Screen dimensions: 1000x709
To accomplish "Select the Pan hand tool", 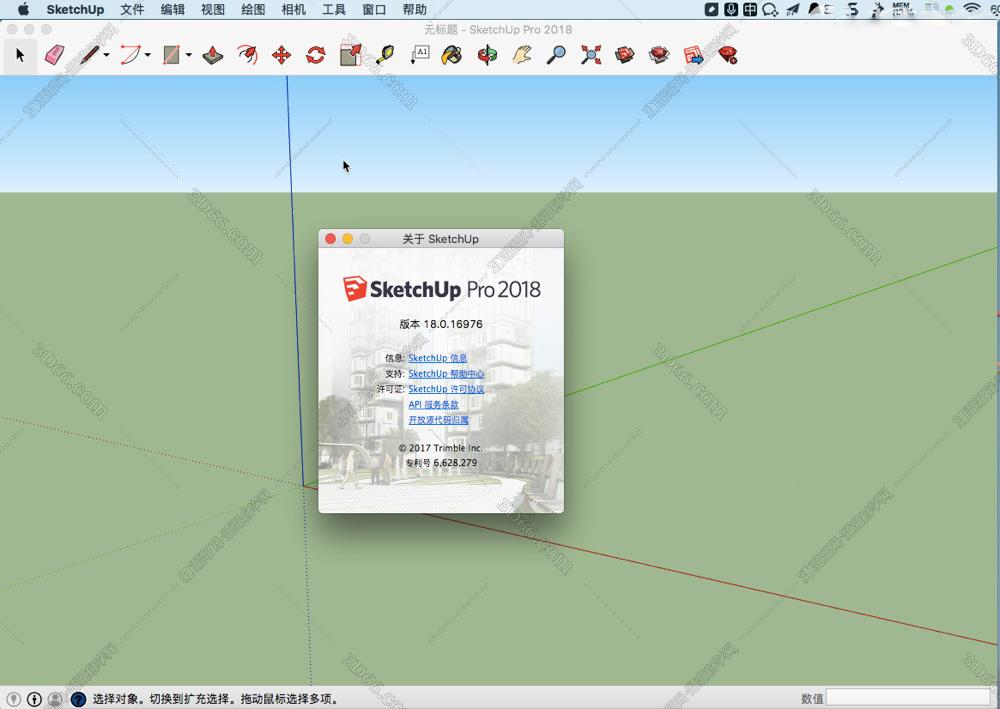I will tap(522, 55).
